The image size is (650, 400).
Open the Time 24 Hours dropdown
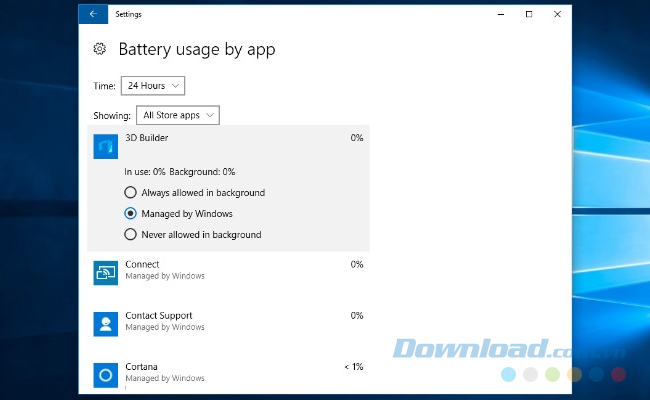(x=153, y=86)
